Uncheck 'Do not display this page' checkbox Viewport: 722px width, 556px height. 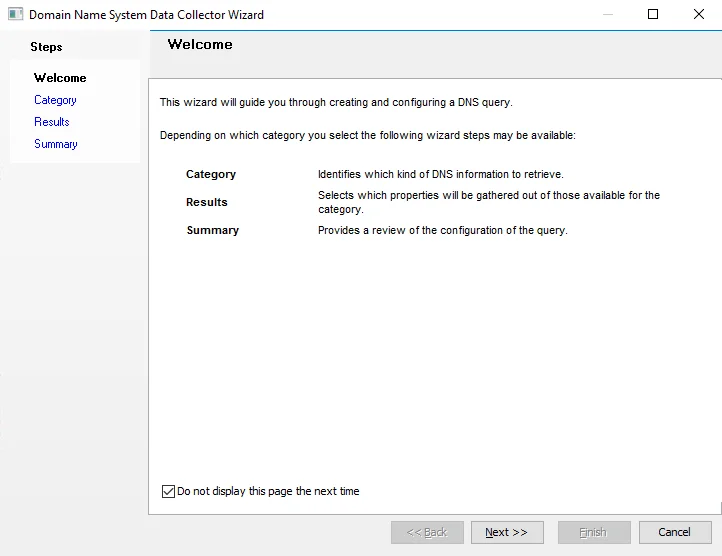tap(169, 492)
